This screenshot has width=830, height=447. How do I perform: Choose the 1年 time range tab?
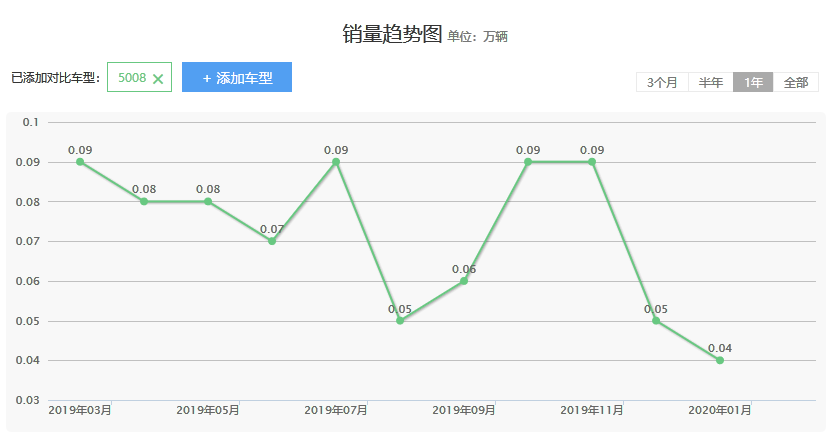coord(753,83)
